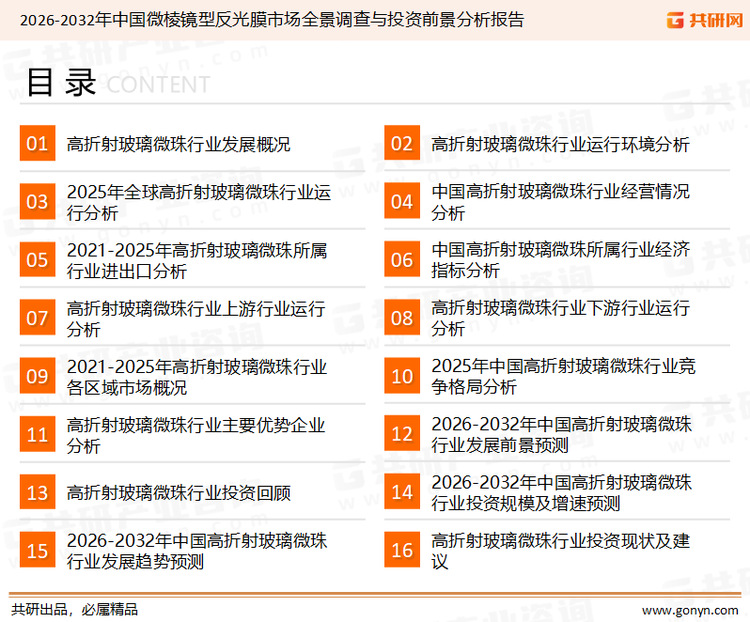
Task: Select chapter 高折射玻璃微珠行业运行环境分析
Action: click(x=560, y=144)
